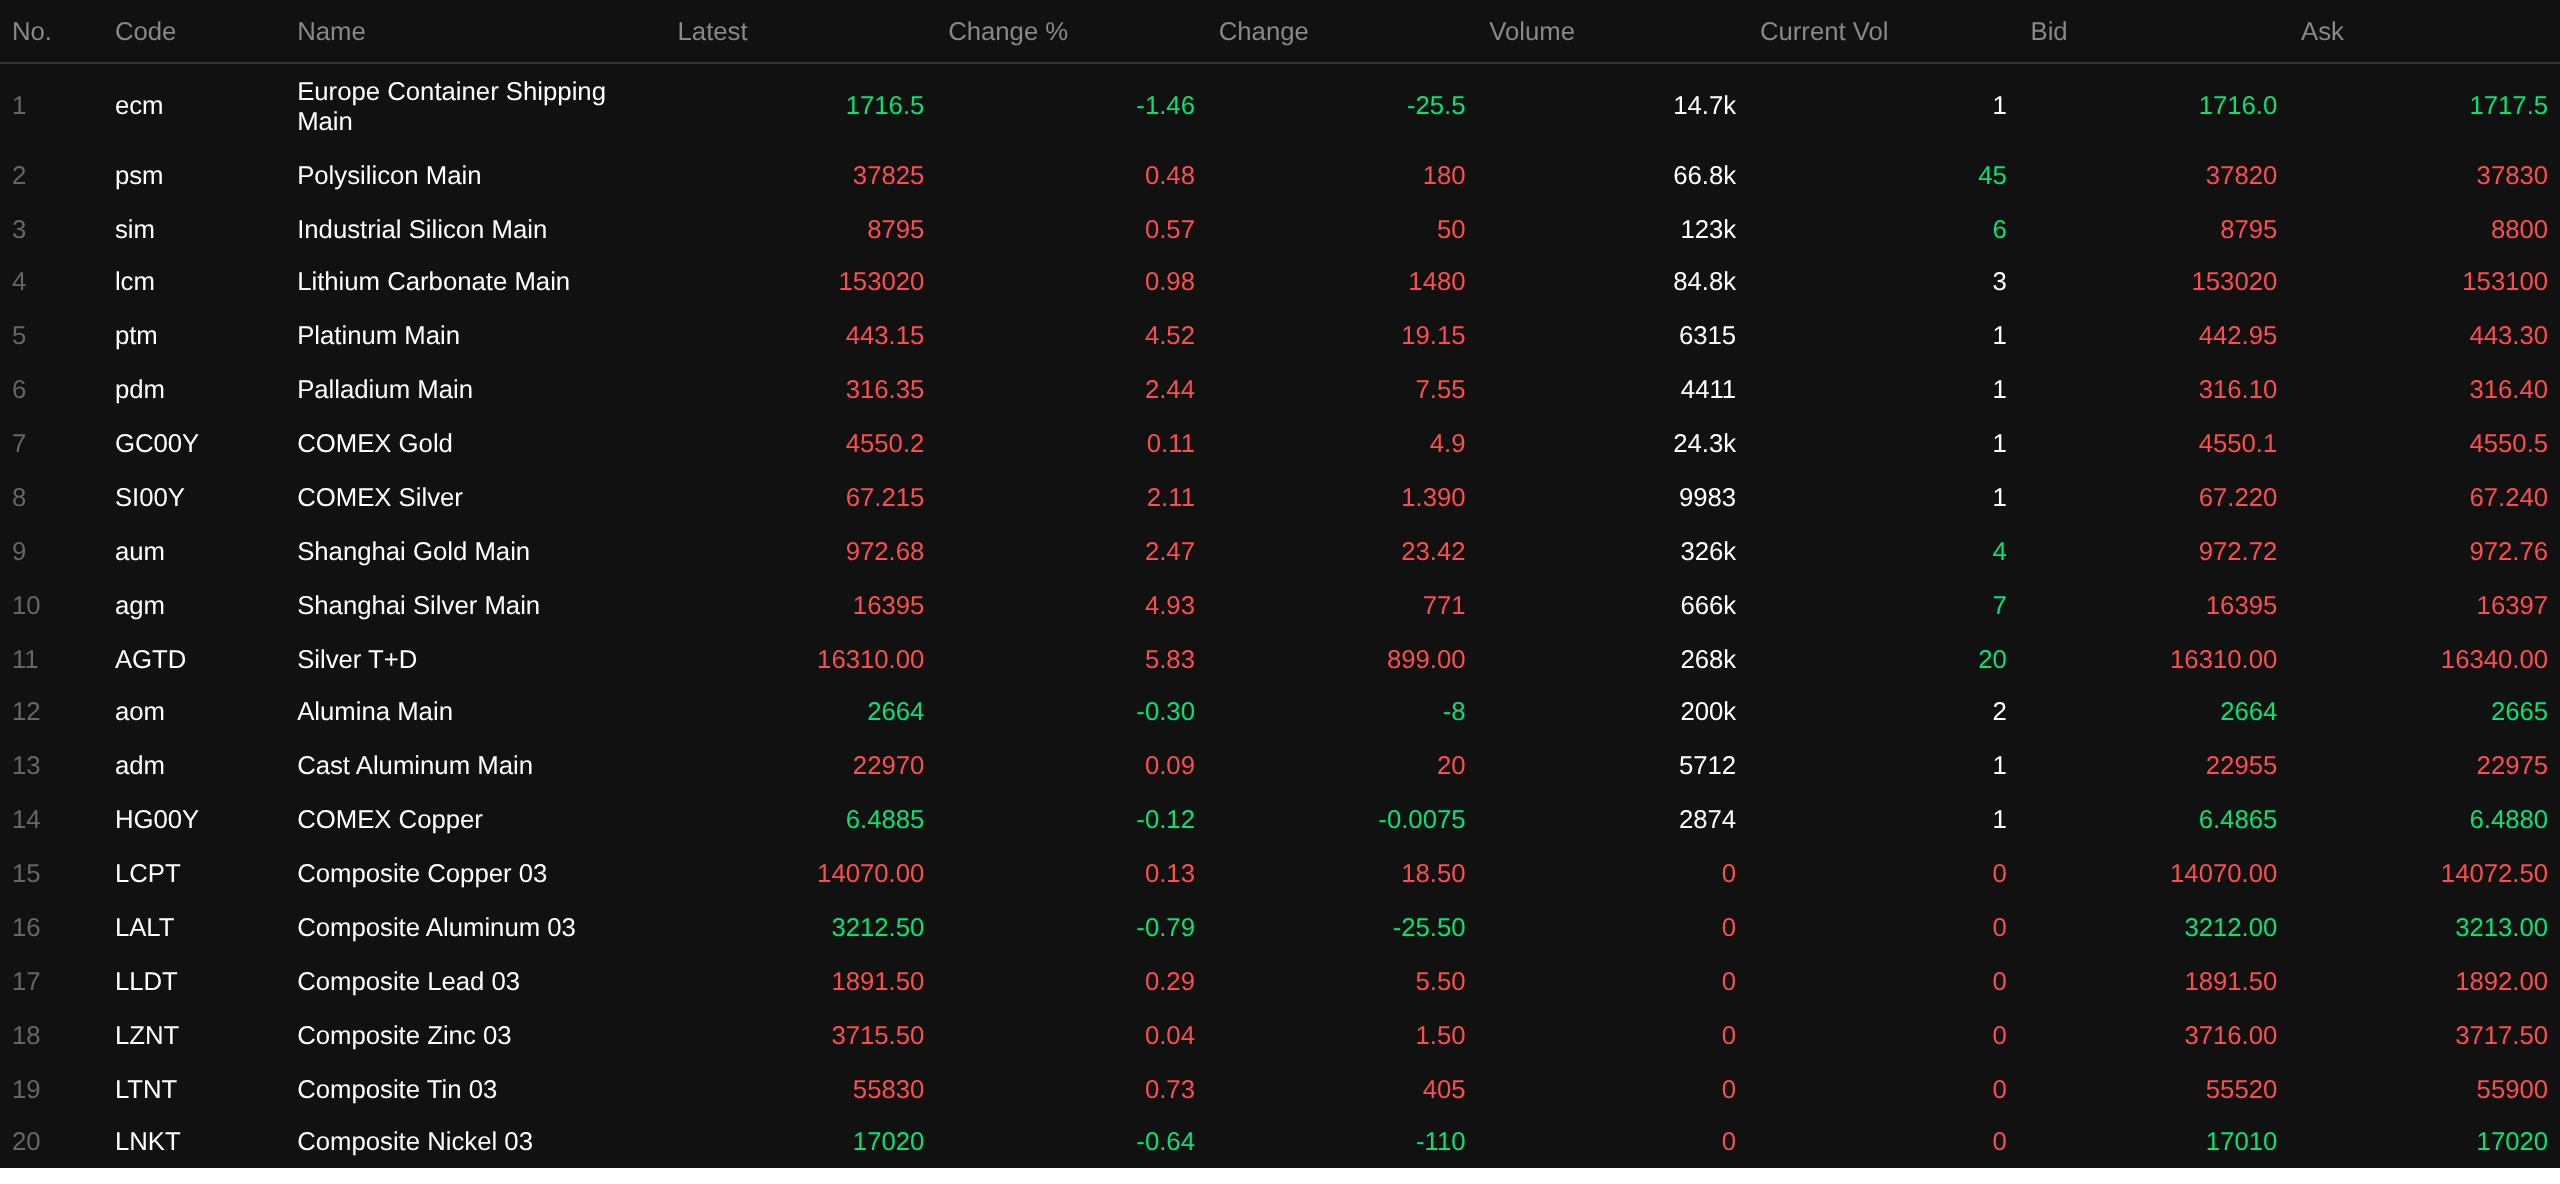
Task: Click the HG00Y code cell
Action: 157,820
